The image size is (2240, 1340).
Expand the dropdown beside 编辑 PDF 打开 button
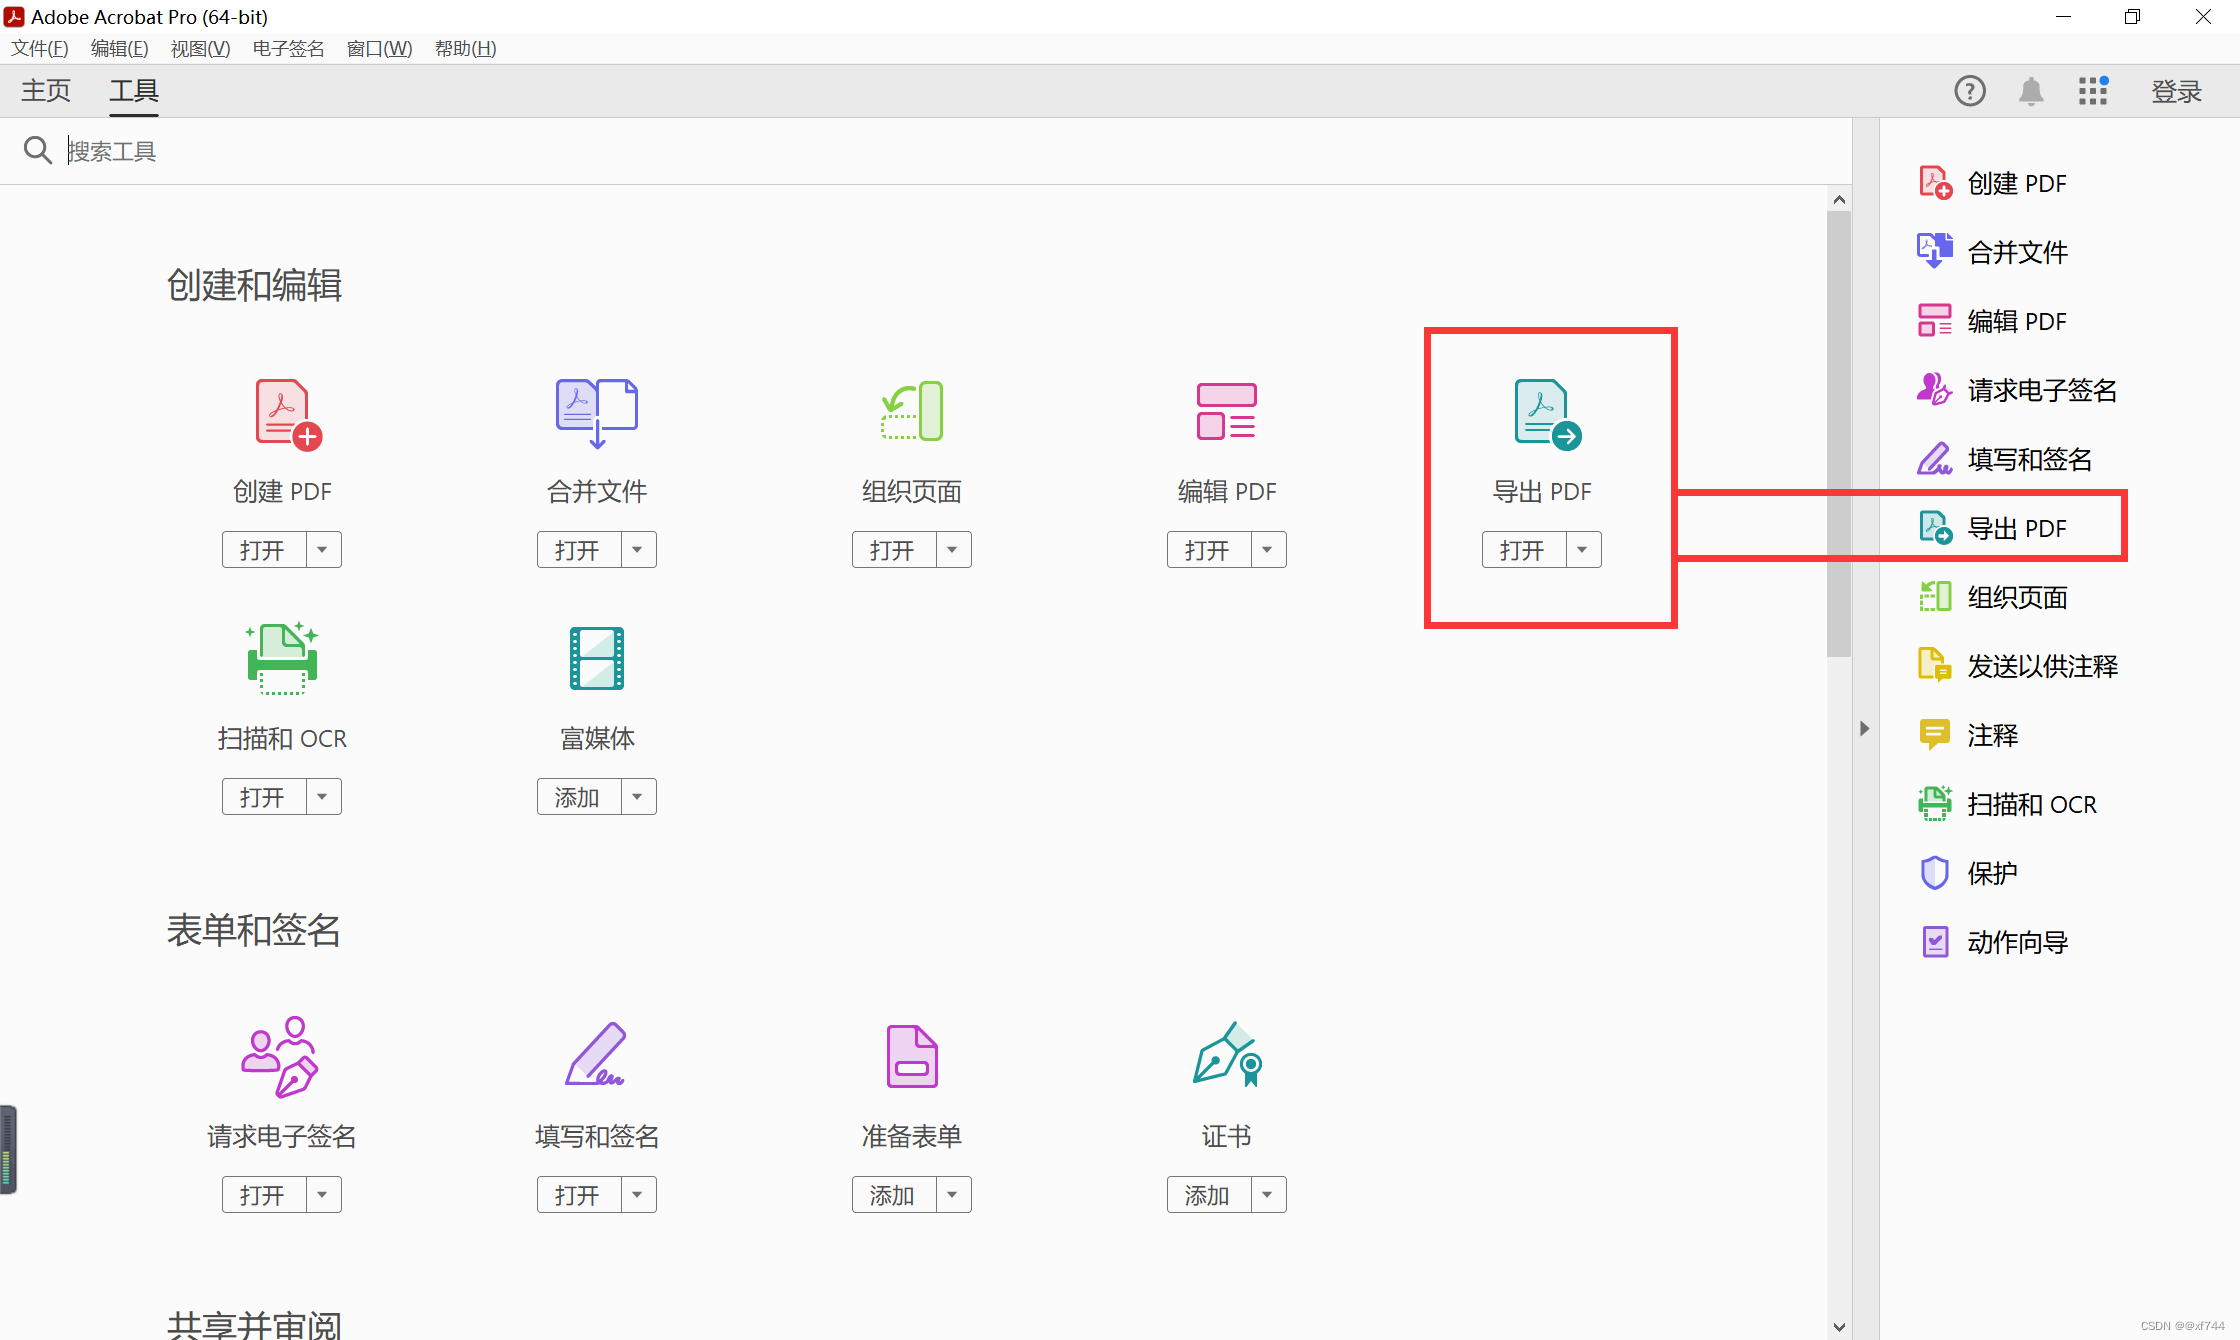1267,549
